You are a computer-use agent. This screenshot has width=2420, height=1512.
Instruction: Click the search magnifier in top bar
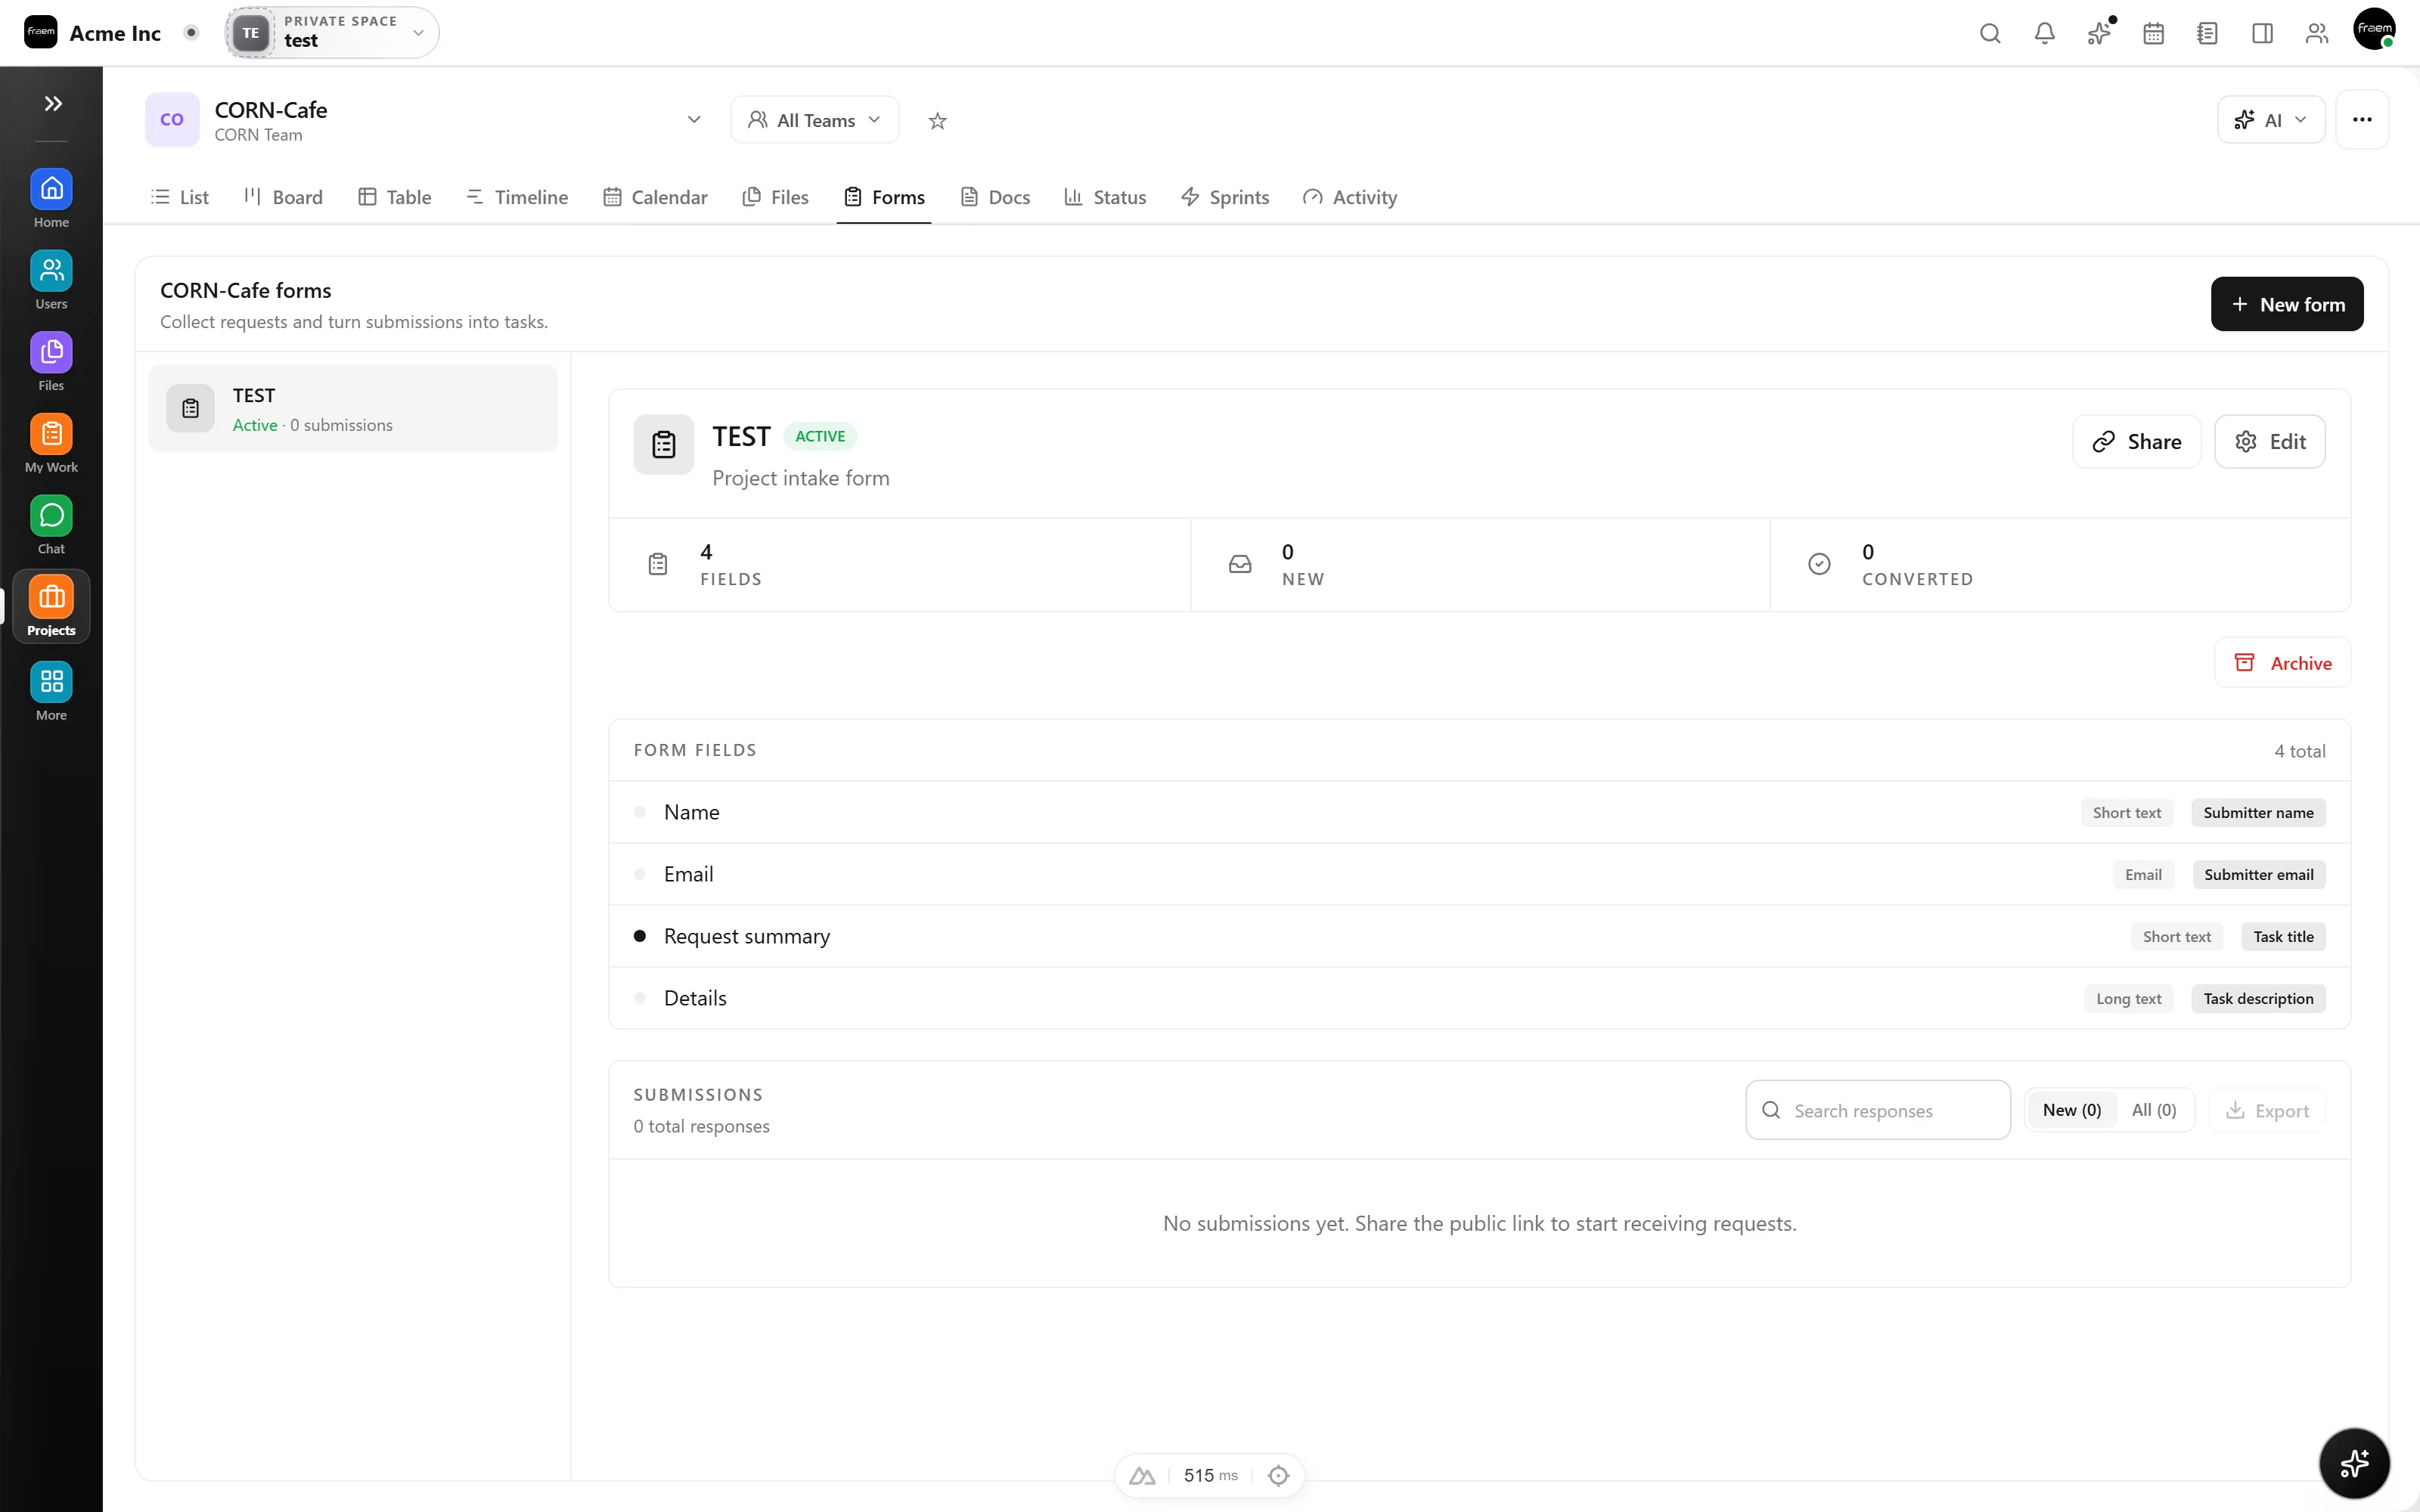click(x=1990, y=33)
